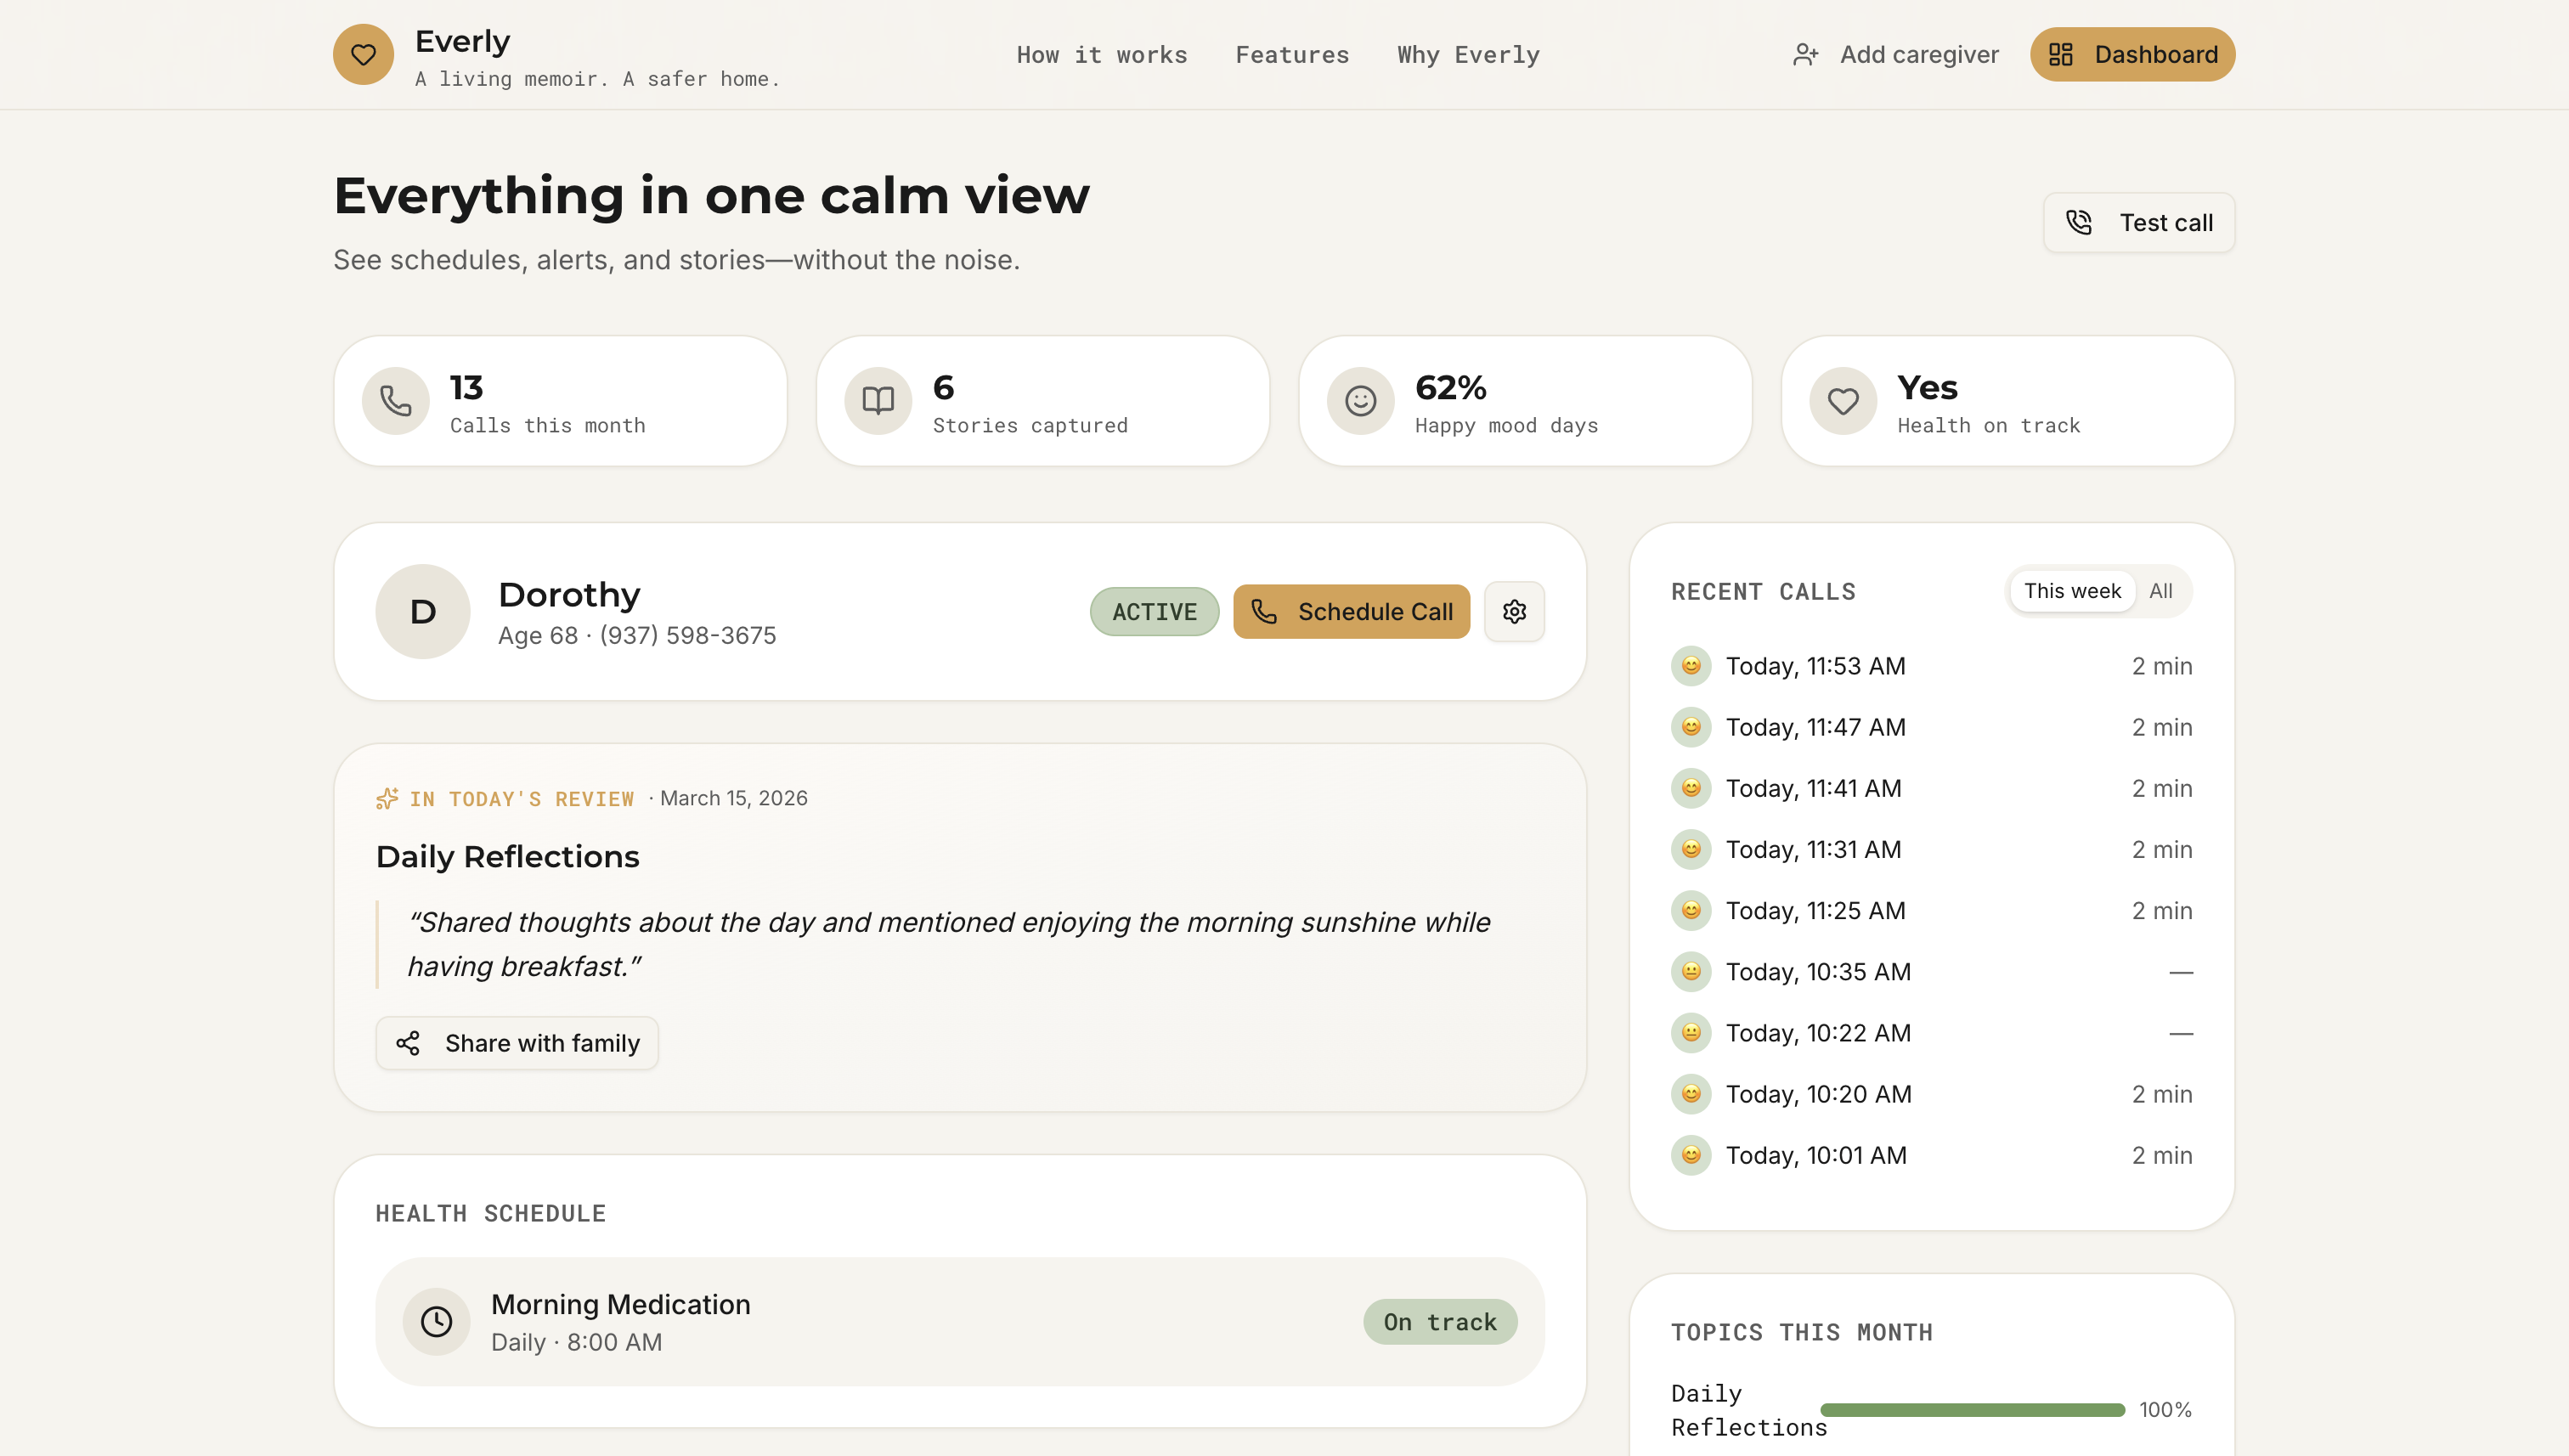Click the book icon on Stories captured

click(x=878, y=401)
